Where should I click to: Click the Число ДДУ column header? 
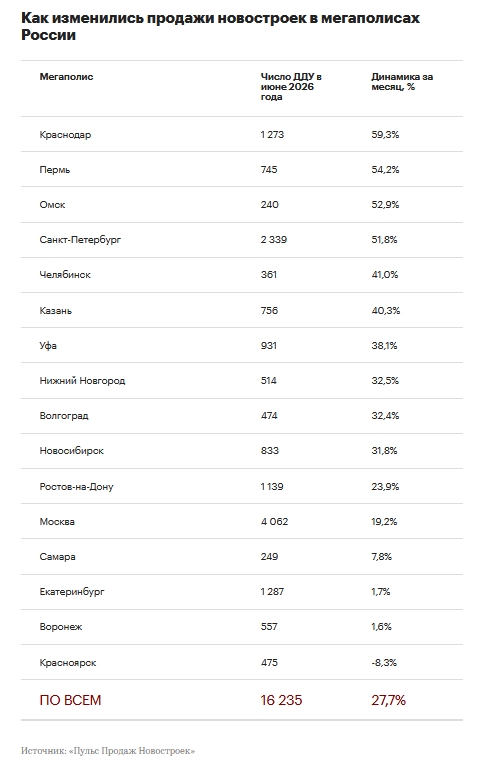pyautogui.click(x=291, y=87)
